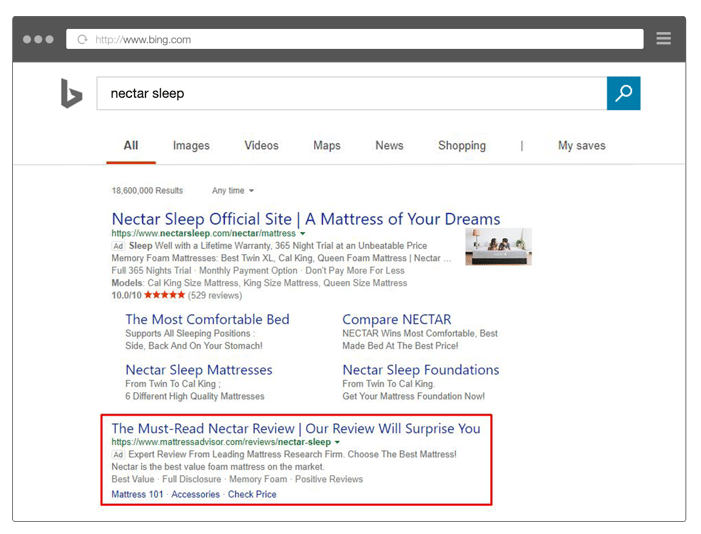Click the Bing logo
The height and width of the screenshot is (534, 701).
click(x=72, y=93)
